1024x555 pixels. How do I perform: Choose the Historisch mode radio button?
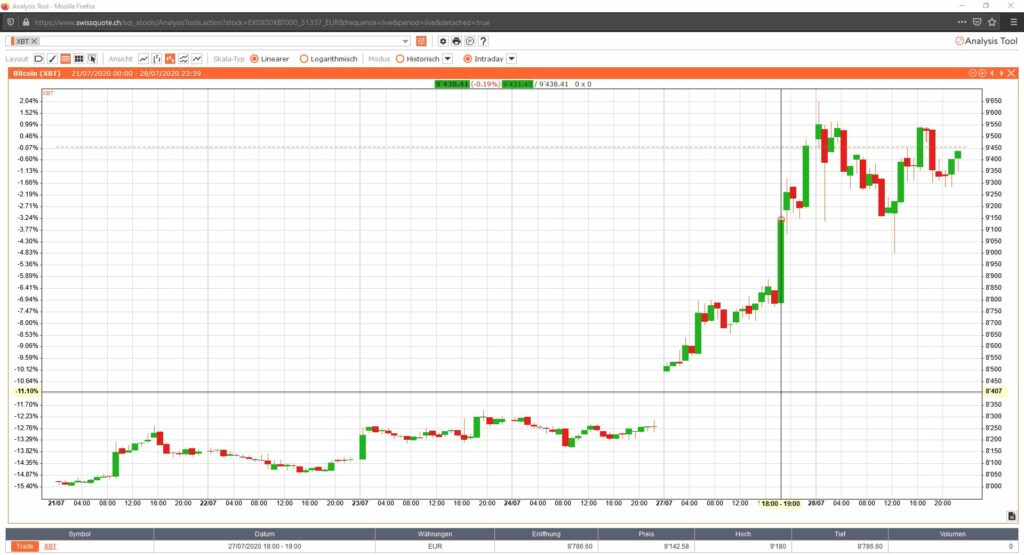(400, 59)
